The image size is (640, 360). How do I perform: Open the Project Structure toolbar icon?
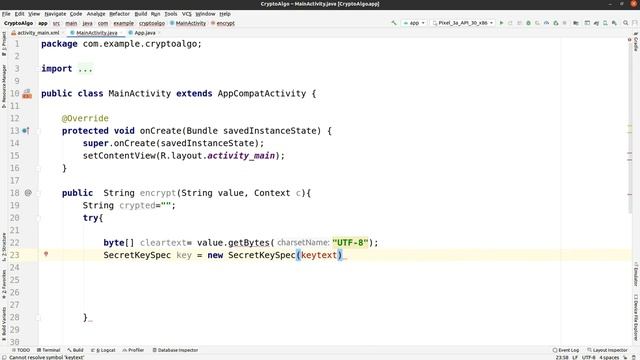(x=576, y=23)
